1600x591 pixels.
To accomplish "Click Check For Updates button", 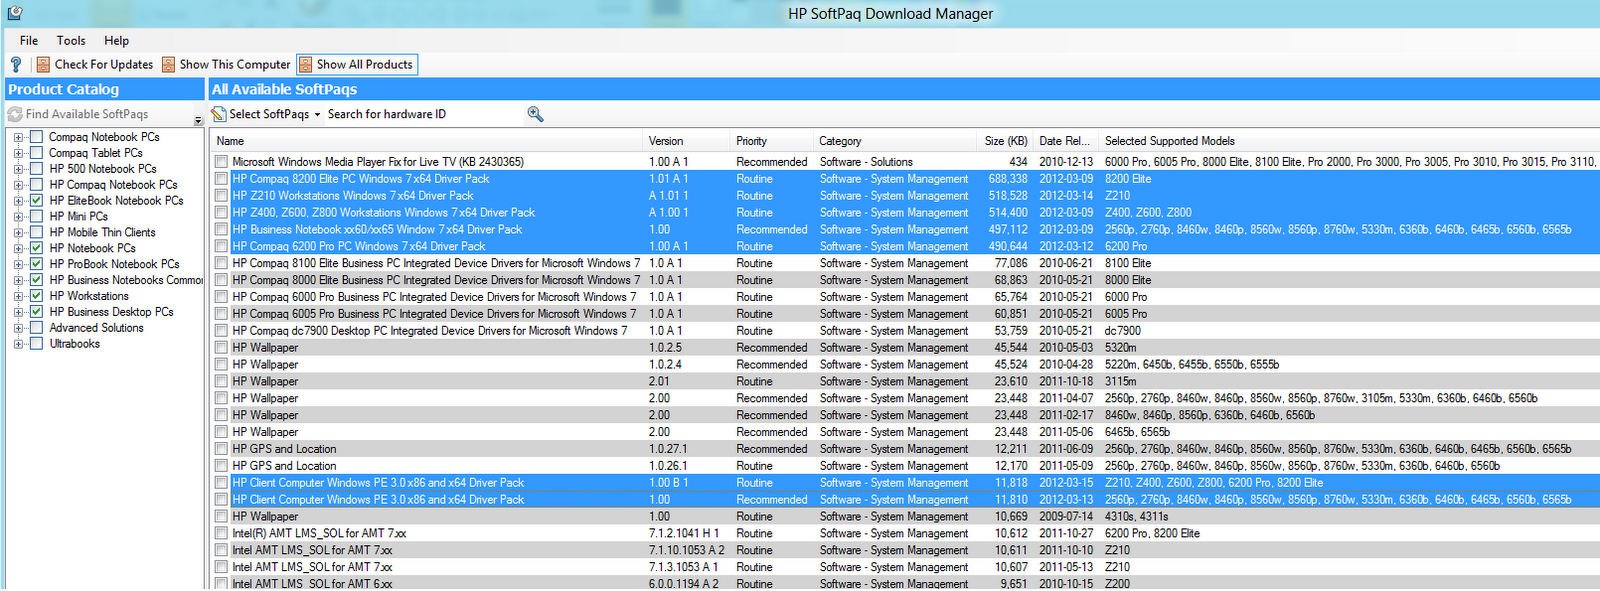I will [95, 64].
